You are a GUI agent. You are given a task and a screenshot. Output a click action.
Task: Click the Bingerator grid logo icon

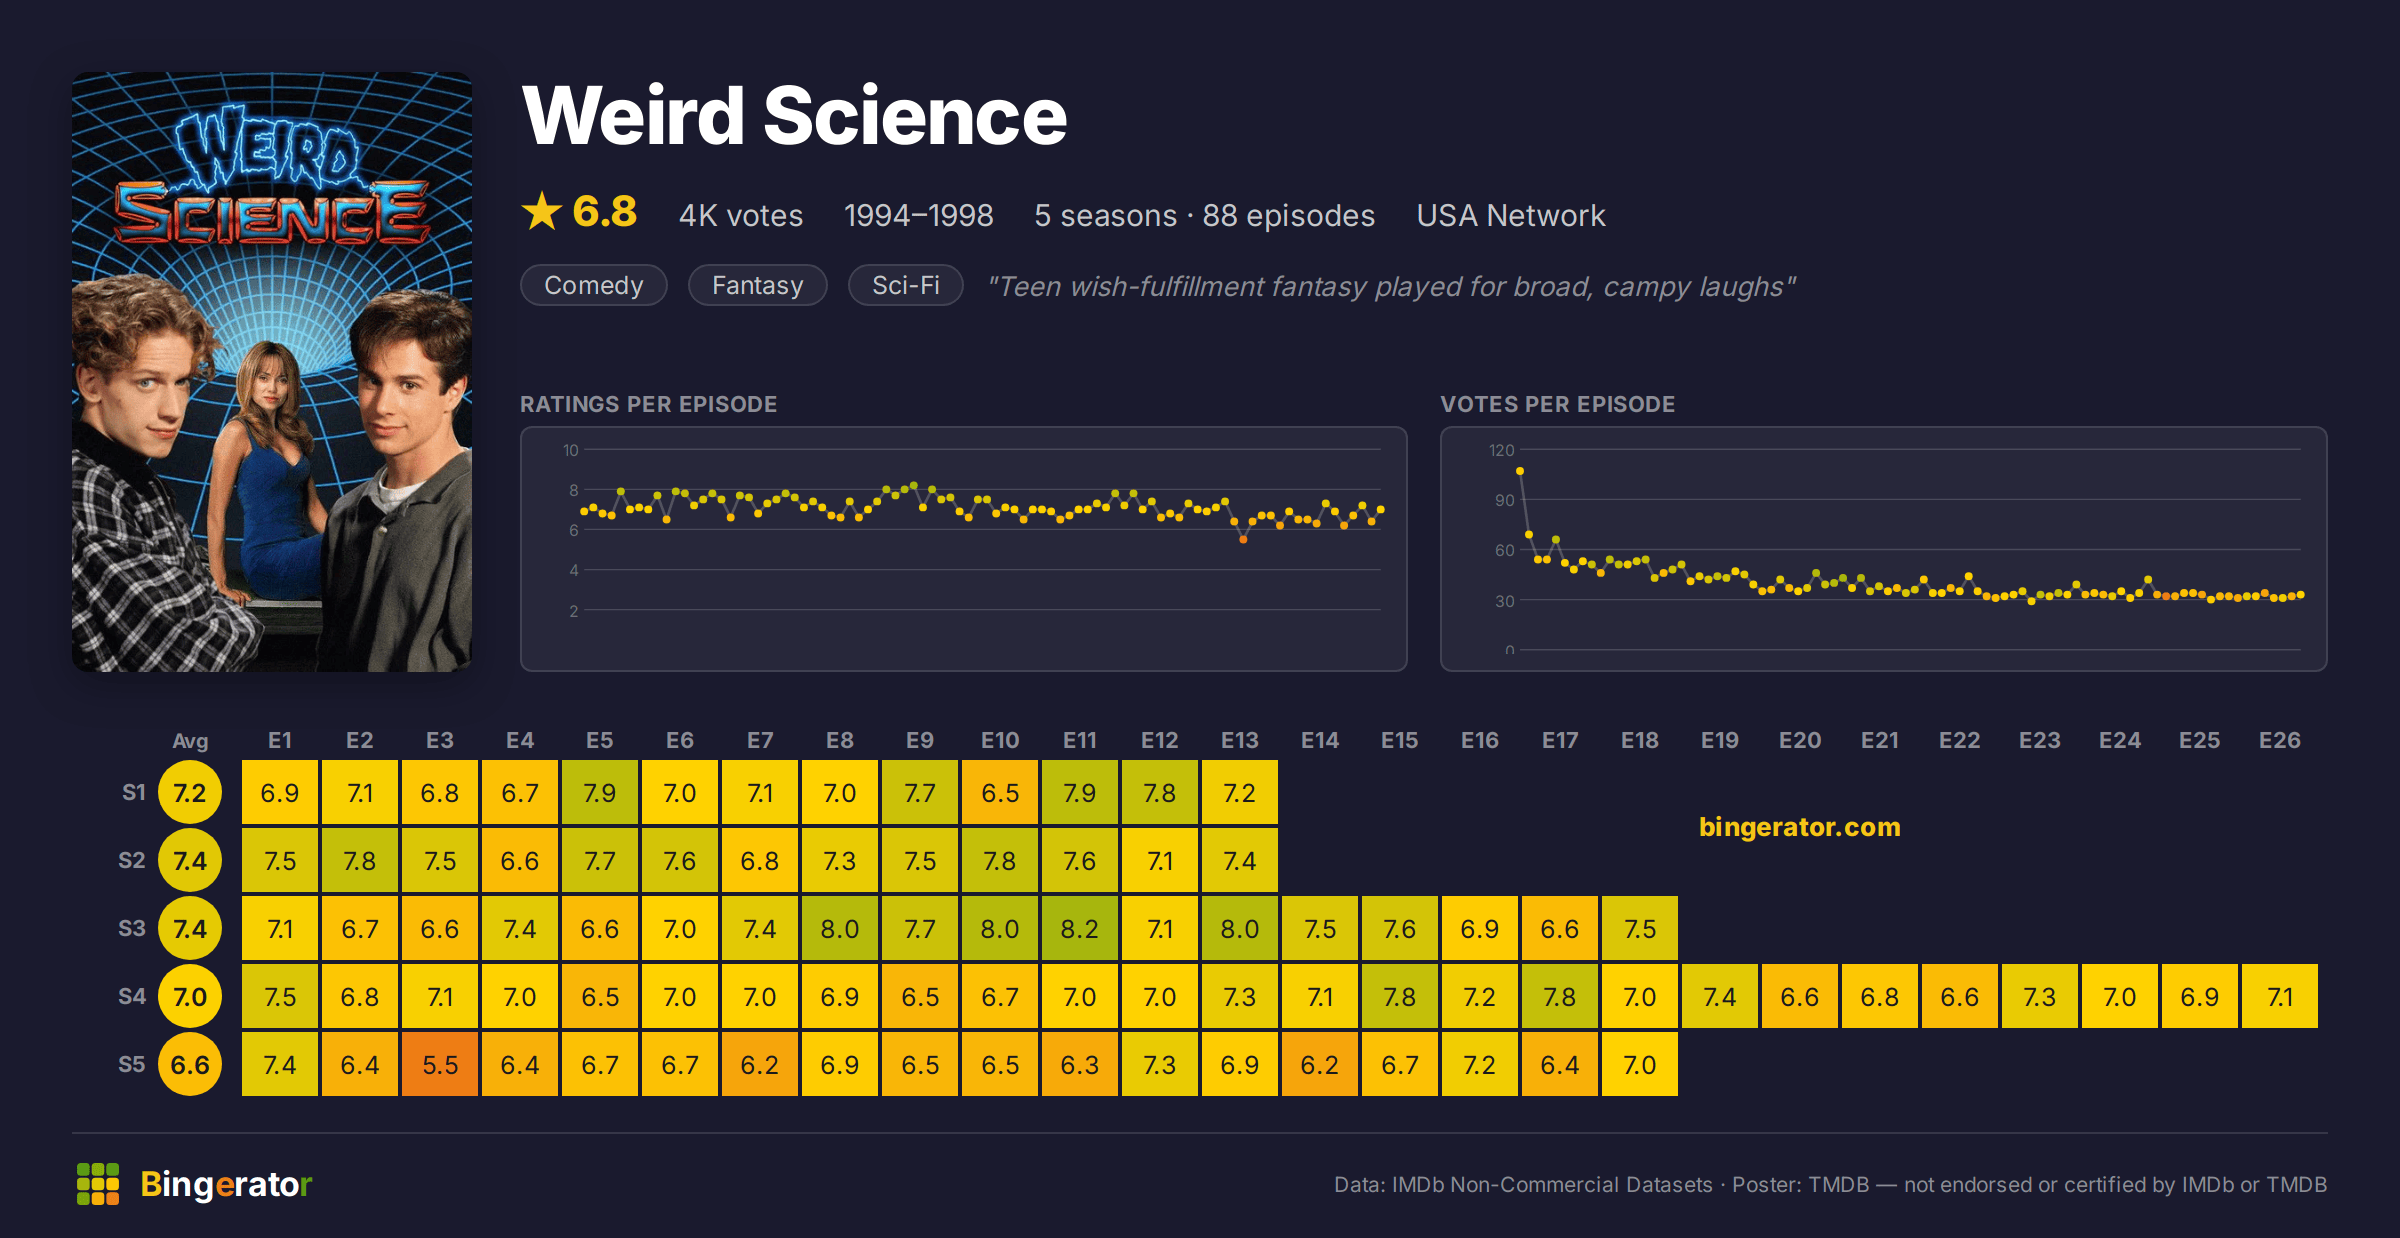click(98, 1184)
